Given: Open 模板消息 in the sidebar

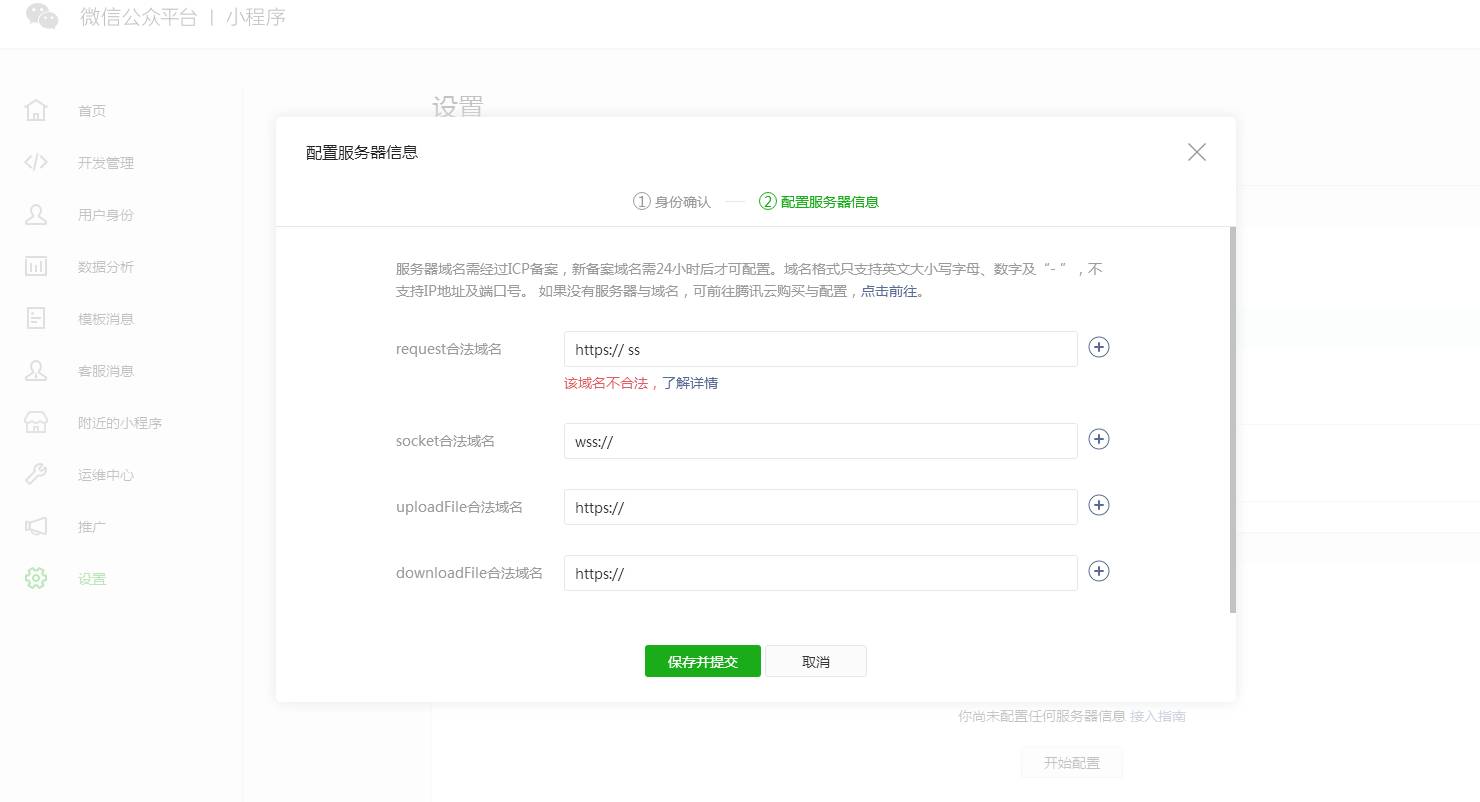Looking at the screenshot, I should (x=105, y=319).
